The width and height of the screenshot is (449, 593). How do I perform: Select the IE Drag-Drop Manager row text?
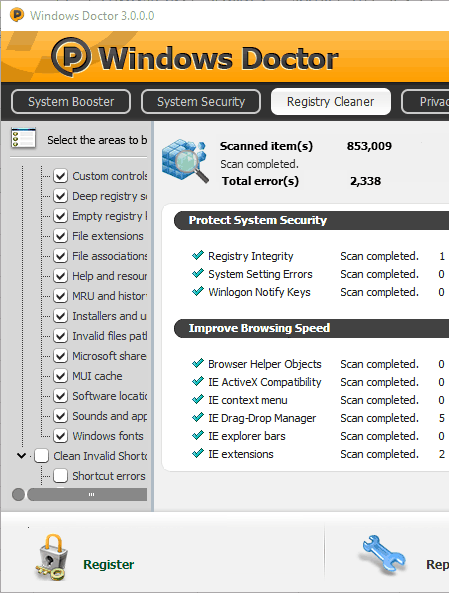[x=262, y=418]
